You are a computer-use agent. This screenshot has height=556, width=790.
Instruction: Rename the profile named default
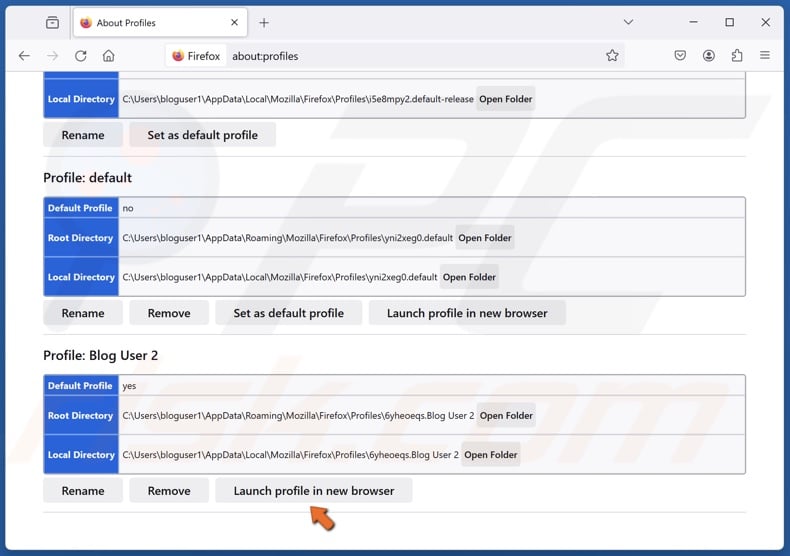[83, 313]
